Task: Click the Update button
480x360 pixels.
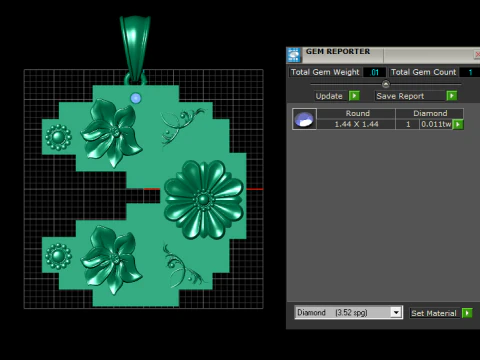Action: coord(329,96)
